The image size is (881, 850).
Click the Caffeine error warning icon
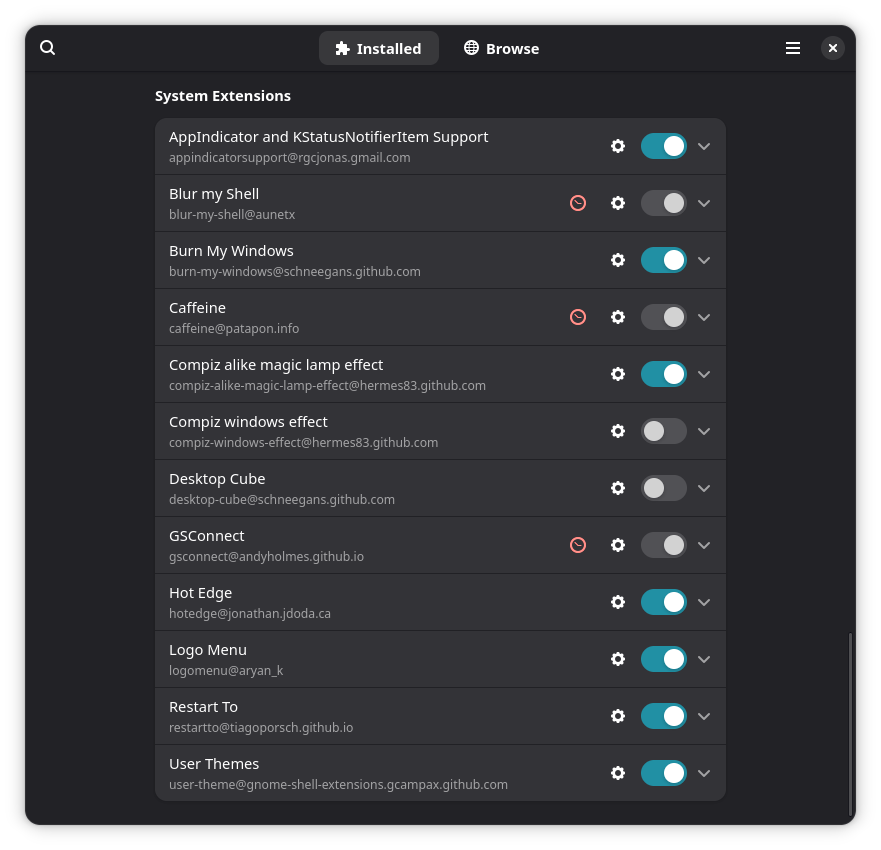(x=578, y=317)
